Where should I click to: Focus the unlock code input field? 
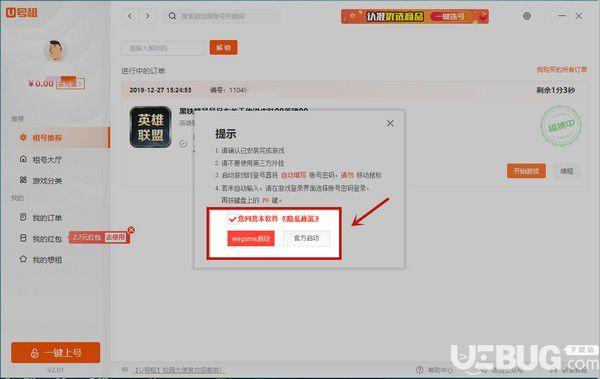[163, 48]
